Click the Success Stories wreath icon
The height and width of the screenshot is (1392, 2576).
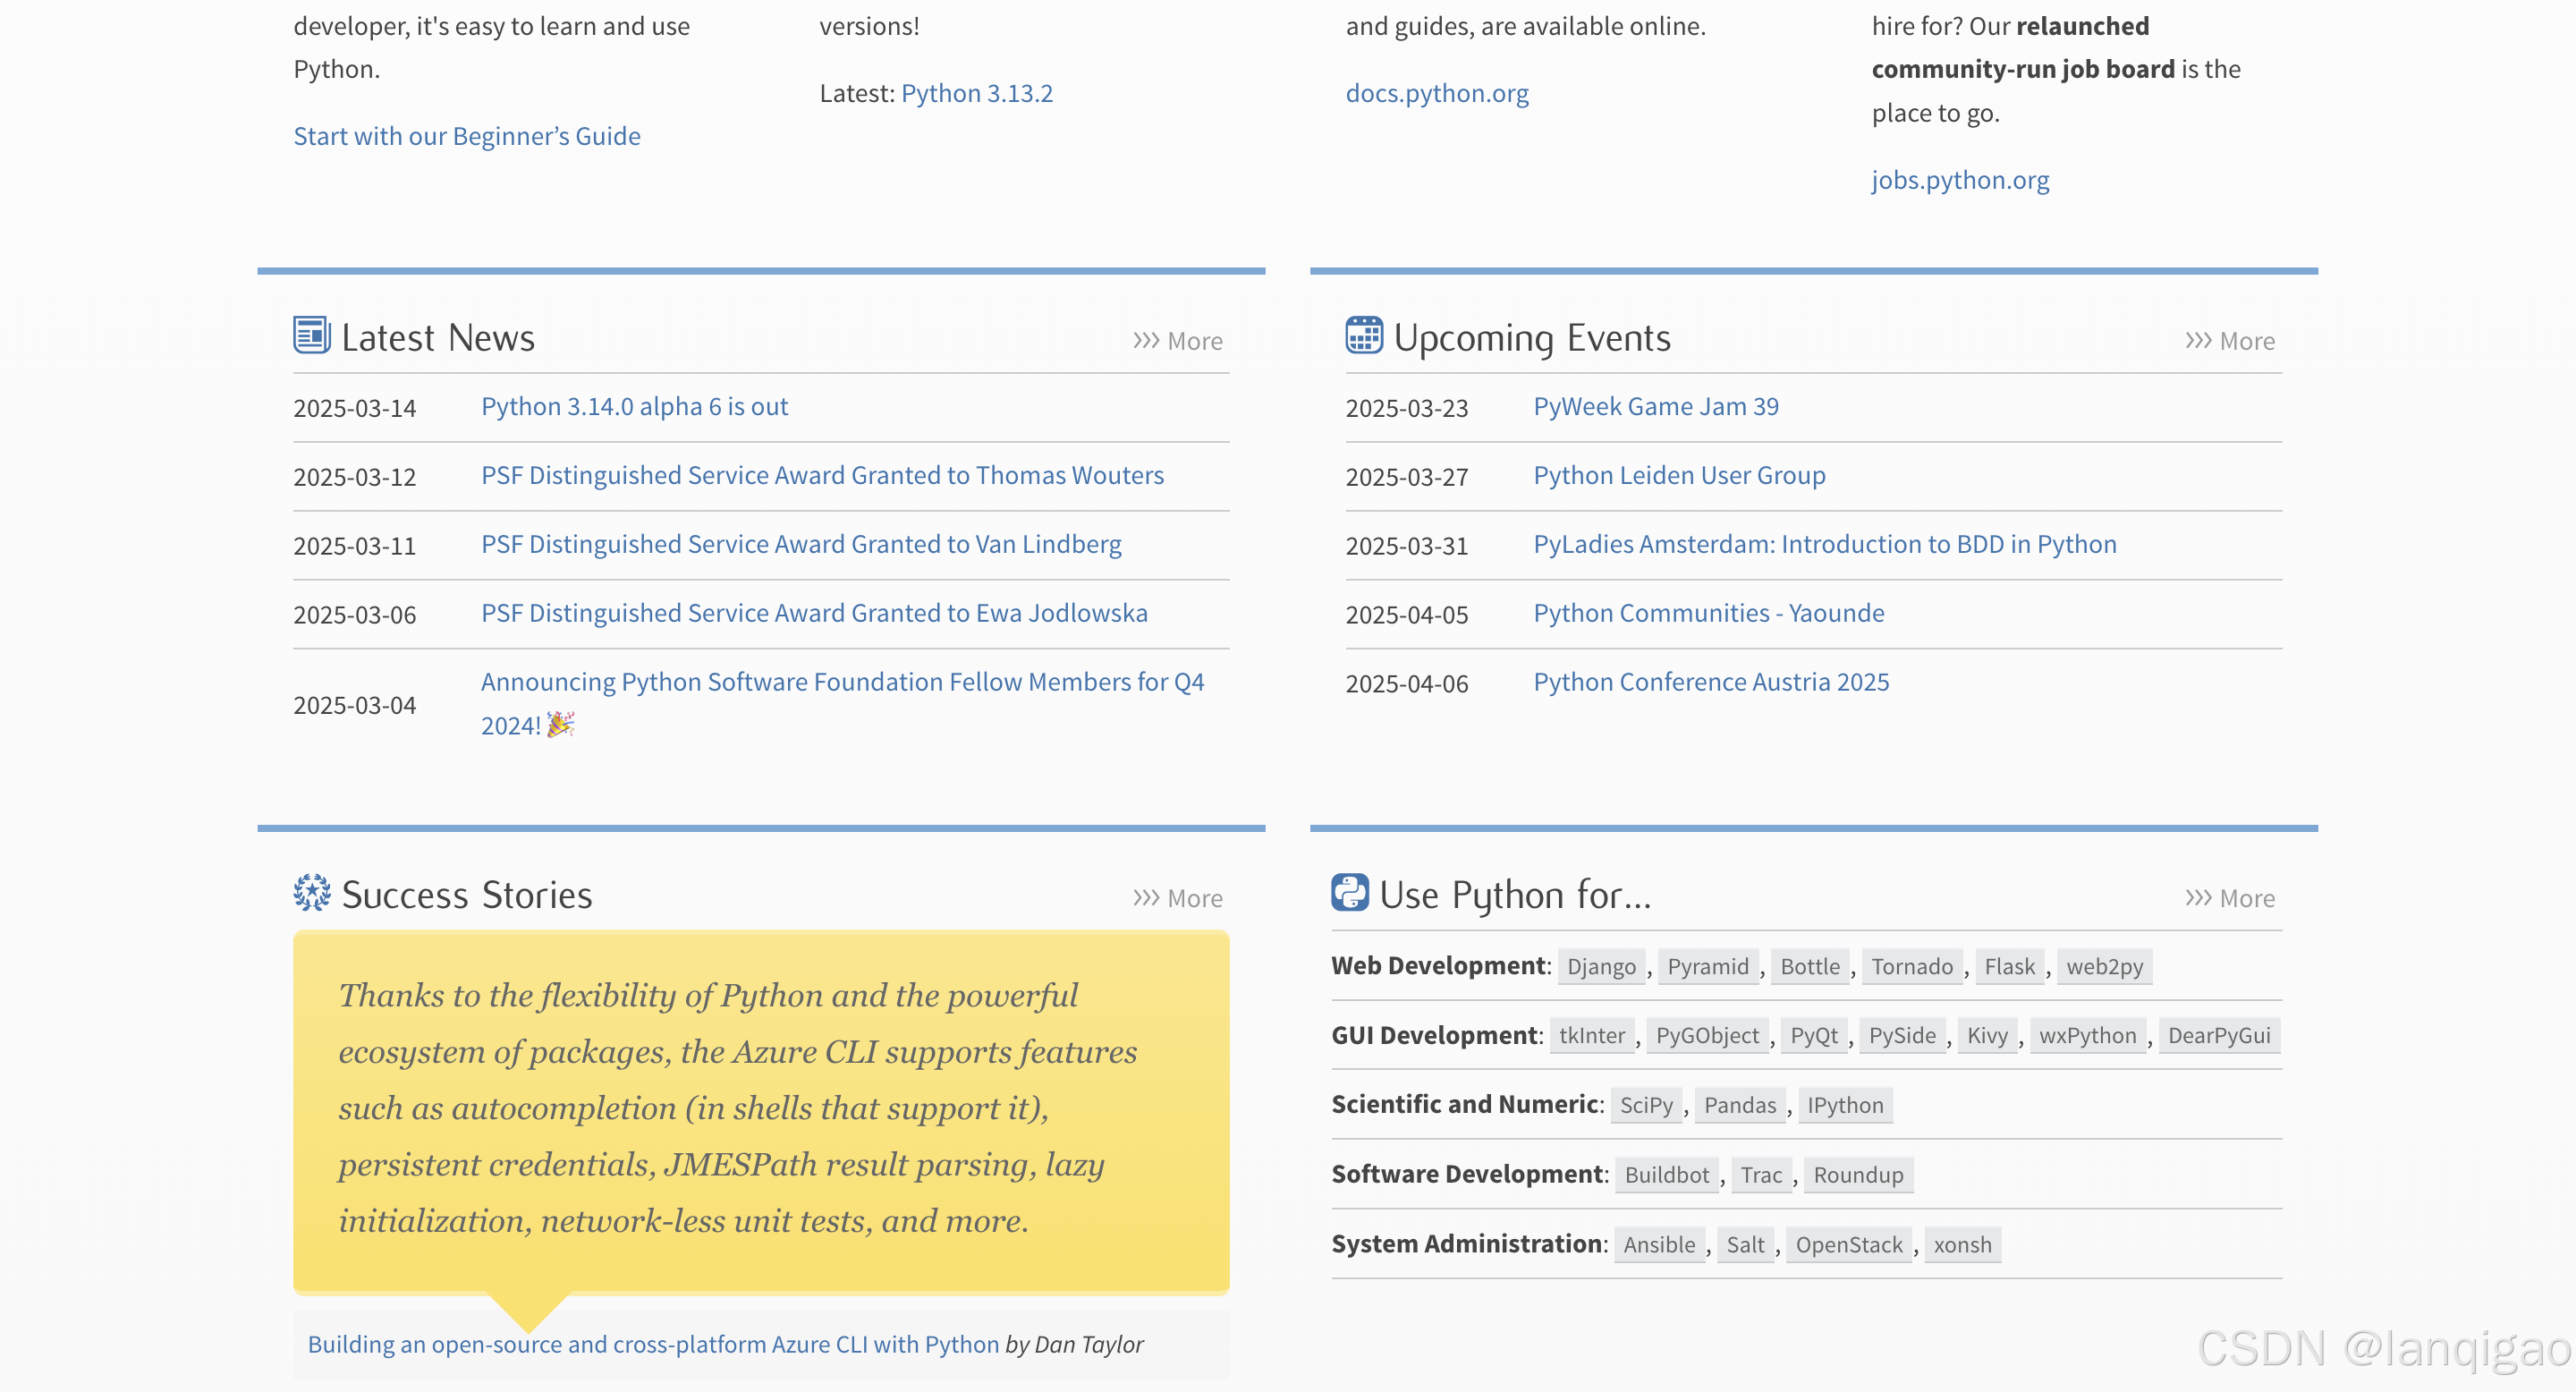311,892
